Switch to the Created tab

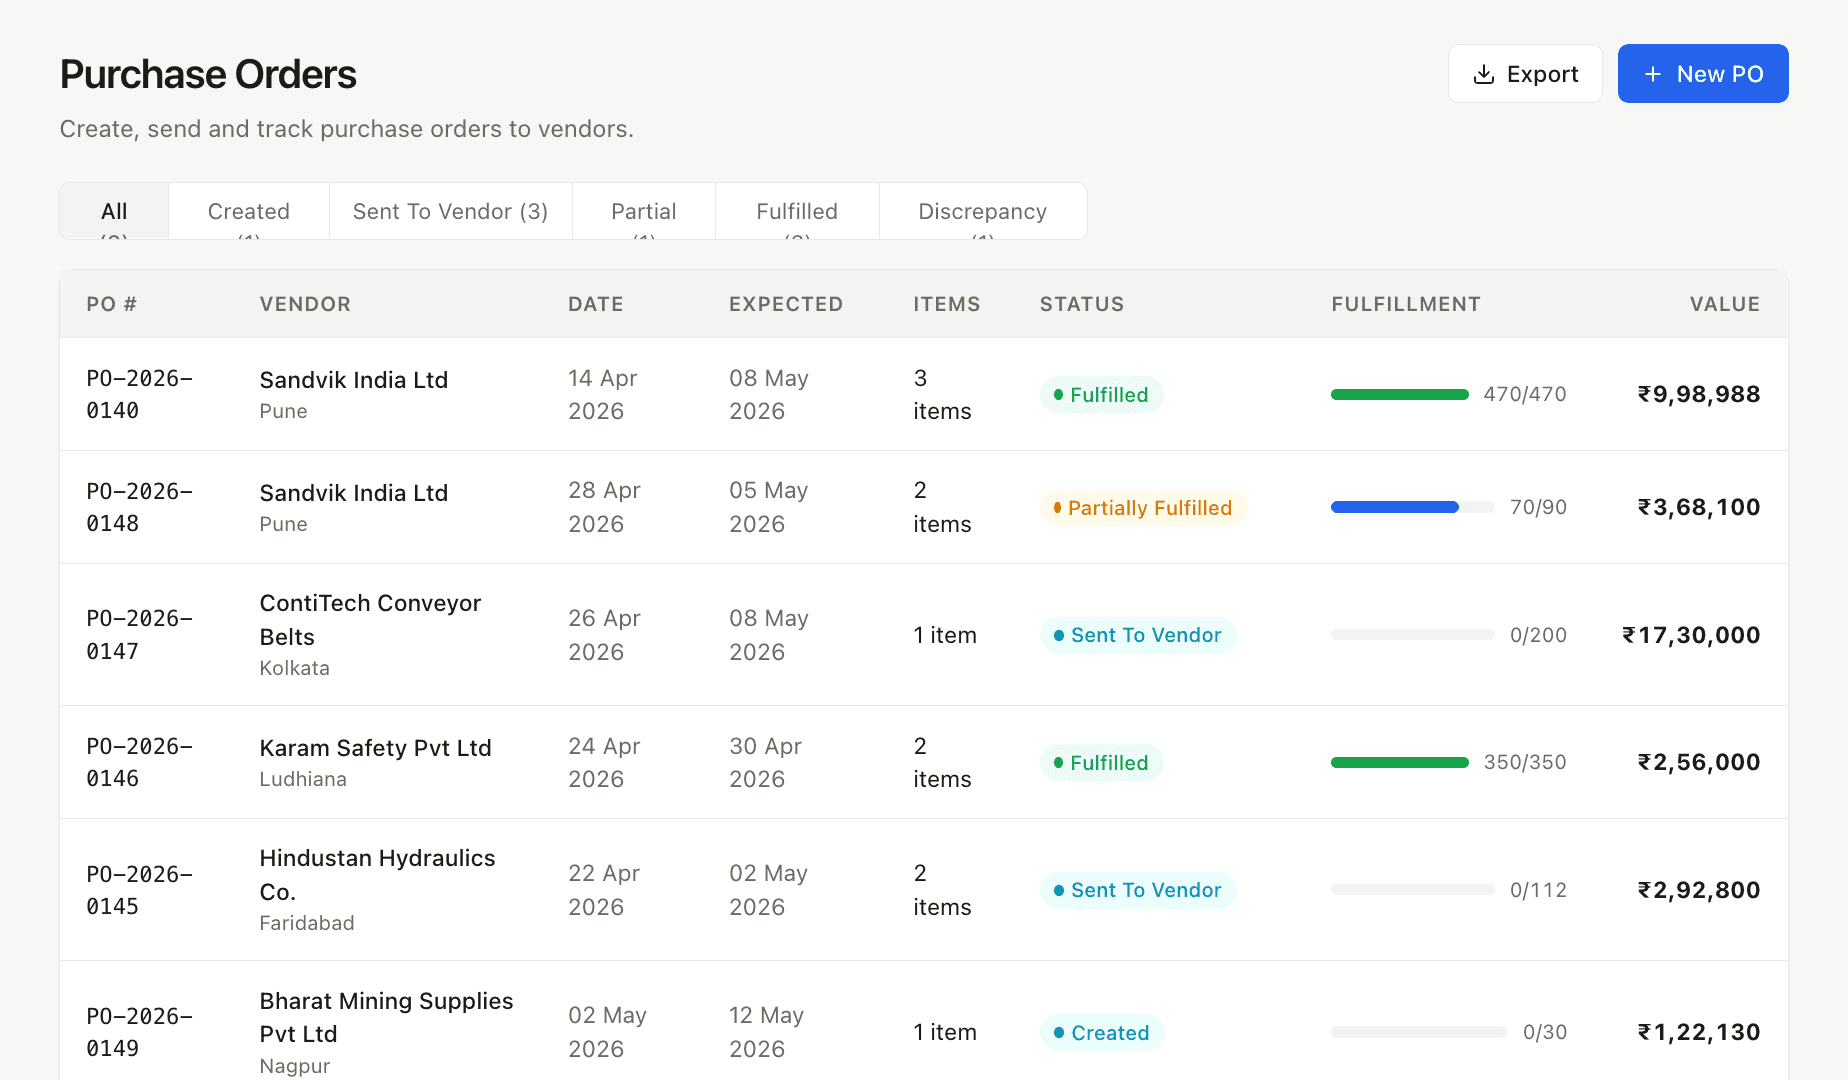coord(249,211)
